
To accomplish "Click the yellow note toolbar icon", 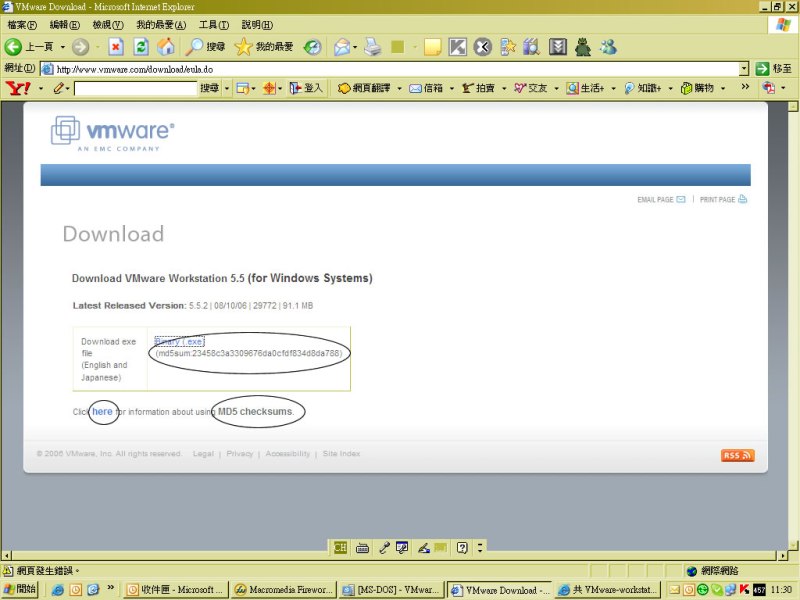I will [433, 47].
